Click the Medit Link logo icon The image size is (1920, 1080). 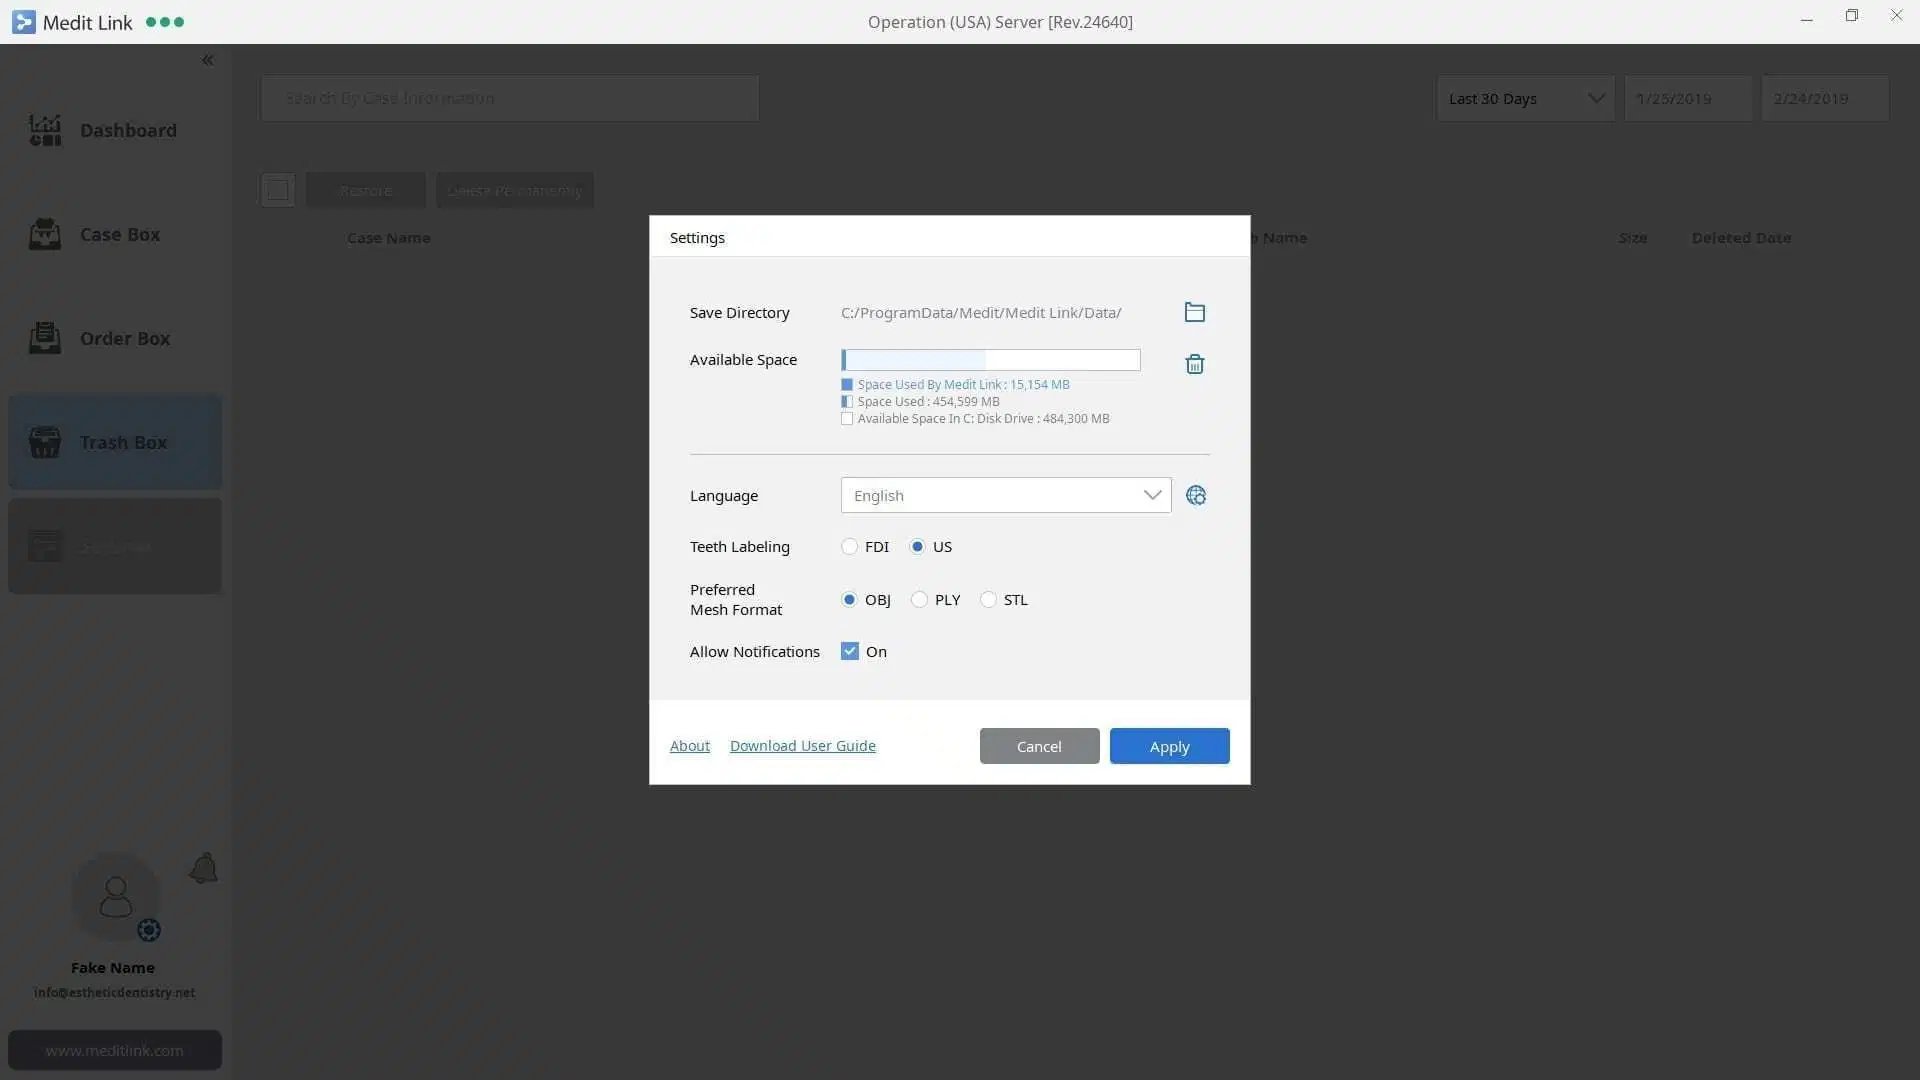click(x=24, y=22)
